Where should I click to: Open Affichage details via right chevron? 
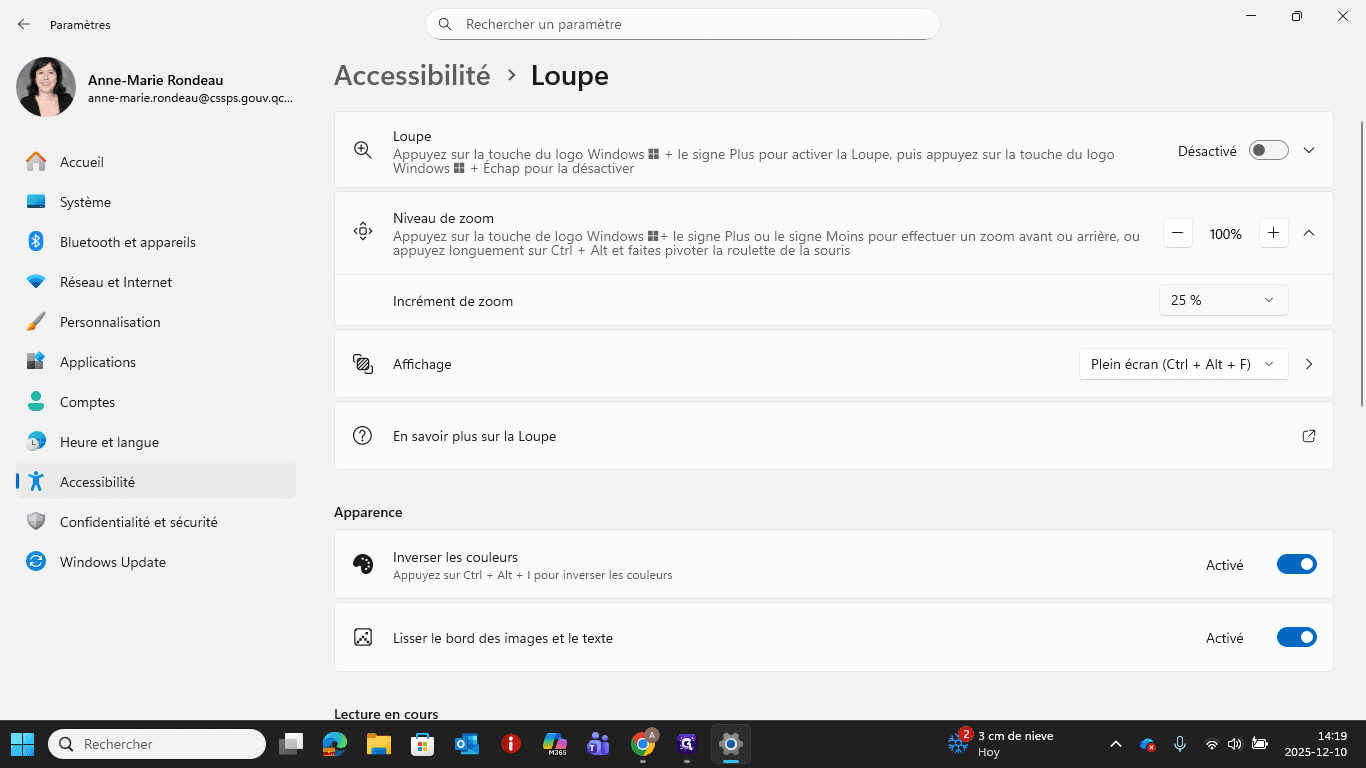[x=1309, y=364]
